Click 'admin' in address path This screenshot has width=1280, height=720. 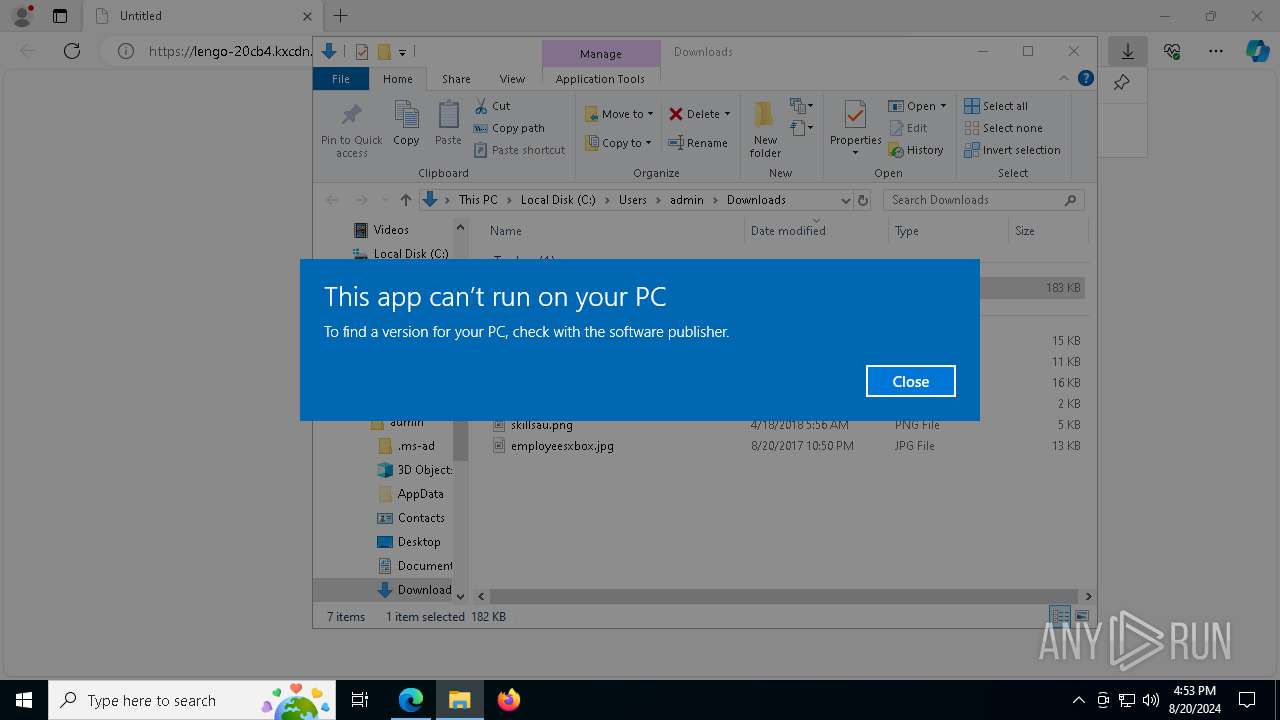pos(686,200)
